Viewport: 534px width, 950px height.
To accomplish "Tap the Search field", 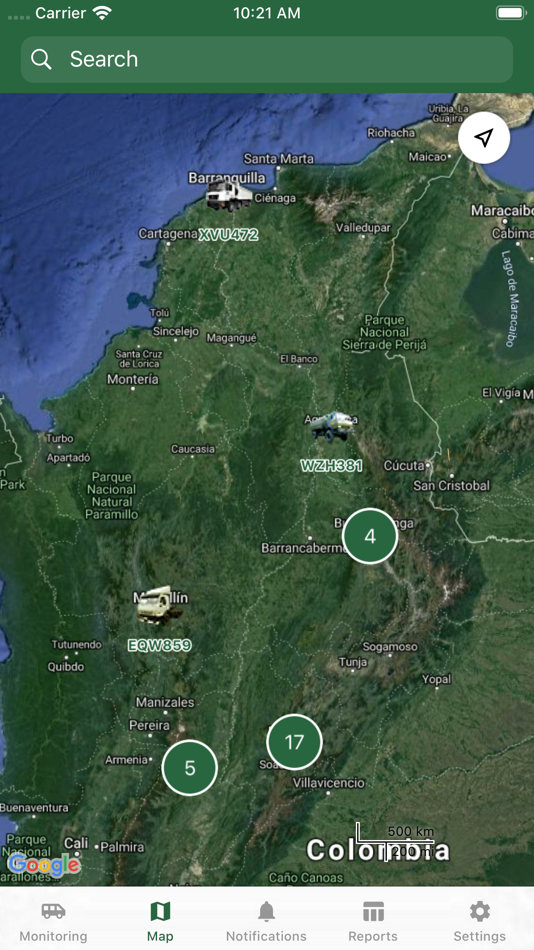I will (x=267, y=59).
